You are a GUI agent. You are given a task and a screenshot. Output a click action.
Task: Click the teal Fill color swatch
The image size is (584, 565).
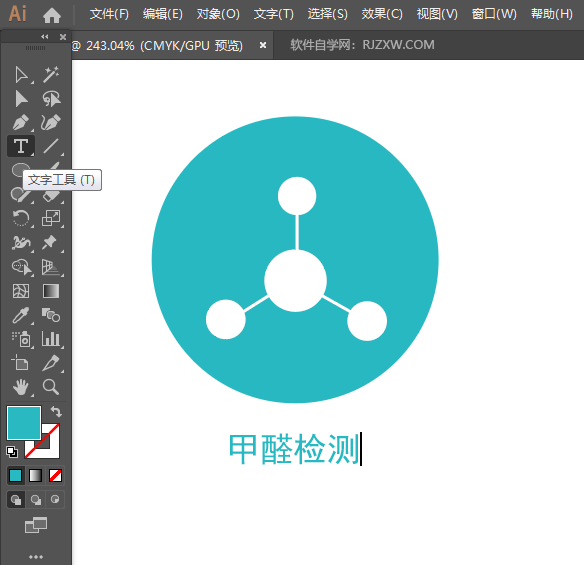click(24, 423)
